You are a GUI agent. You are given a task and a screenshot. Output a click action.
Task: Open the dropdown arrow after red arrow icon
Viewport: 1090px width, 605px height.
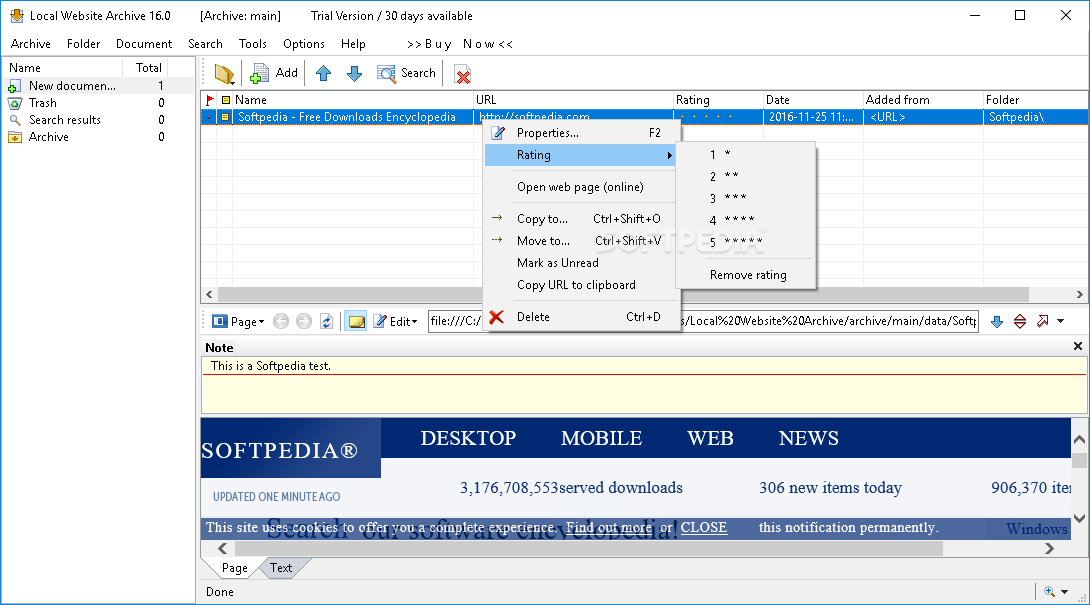[1060, 321]
